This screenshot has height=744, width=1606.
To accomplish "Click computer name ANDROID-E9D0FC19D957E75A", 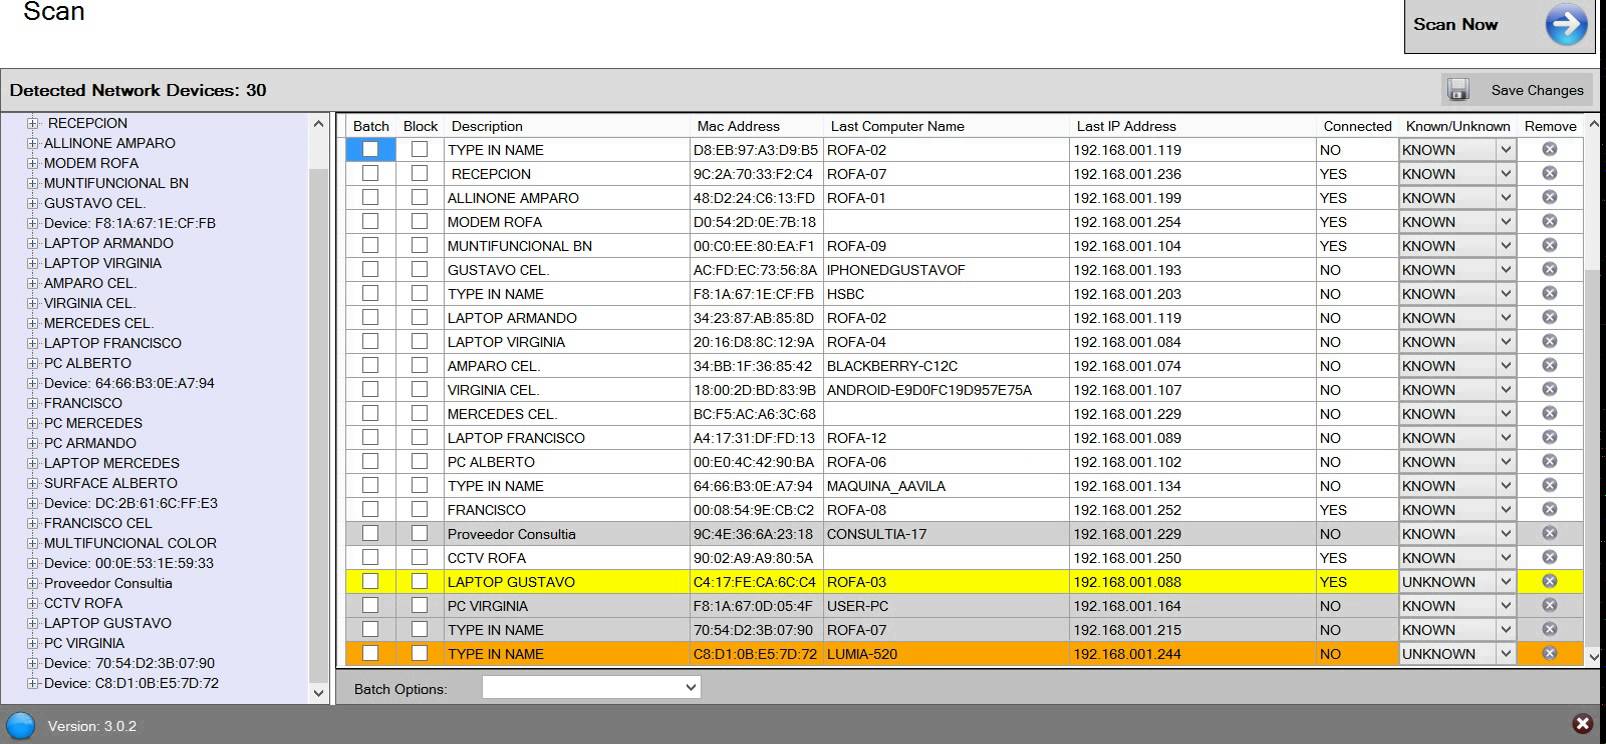I will (929, 390).
